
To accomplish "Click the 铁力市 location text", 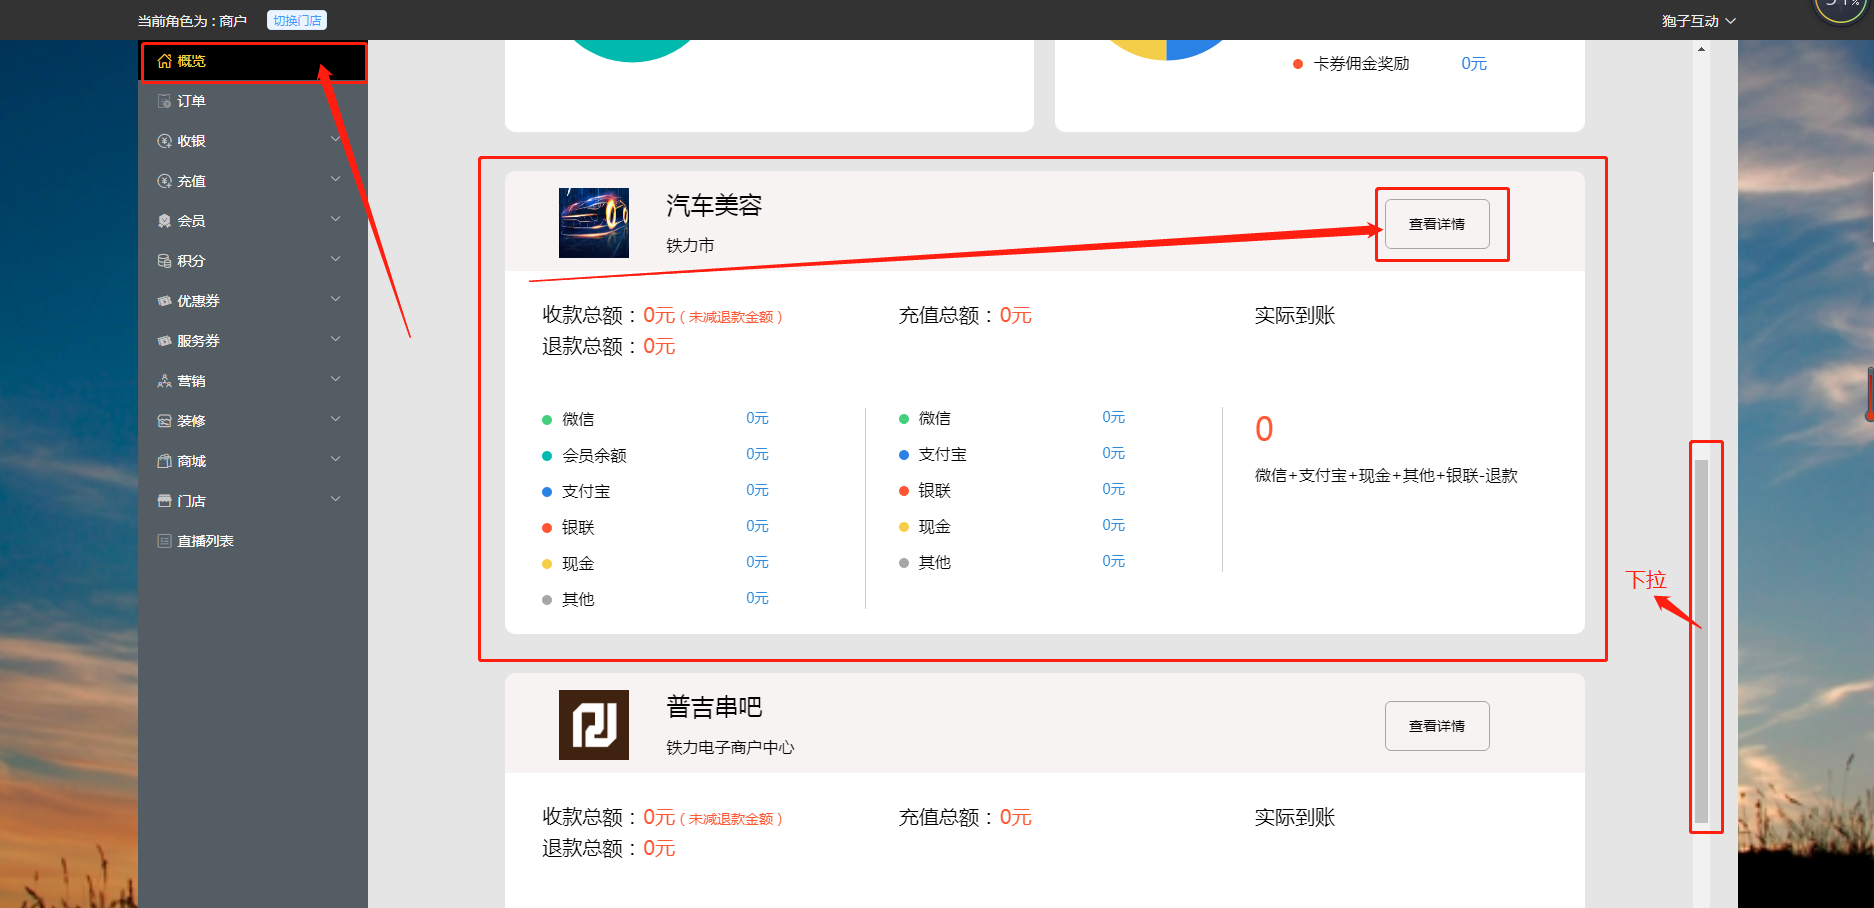I will tap(690, 246).
